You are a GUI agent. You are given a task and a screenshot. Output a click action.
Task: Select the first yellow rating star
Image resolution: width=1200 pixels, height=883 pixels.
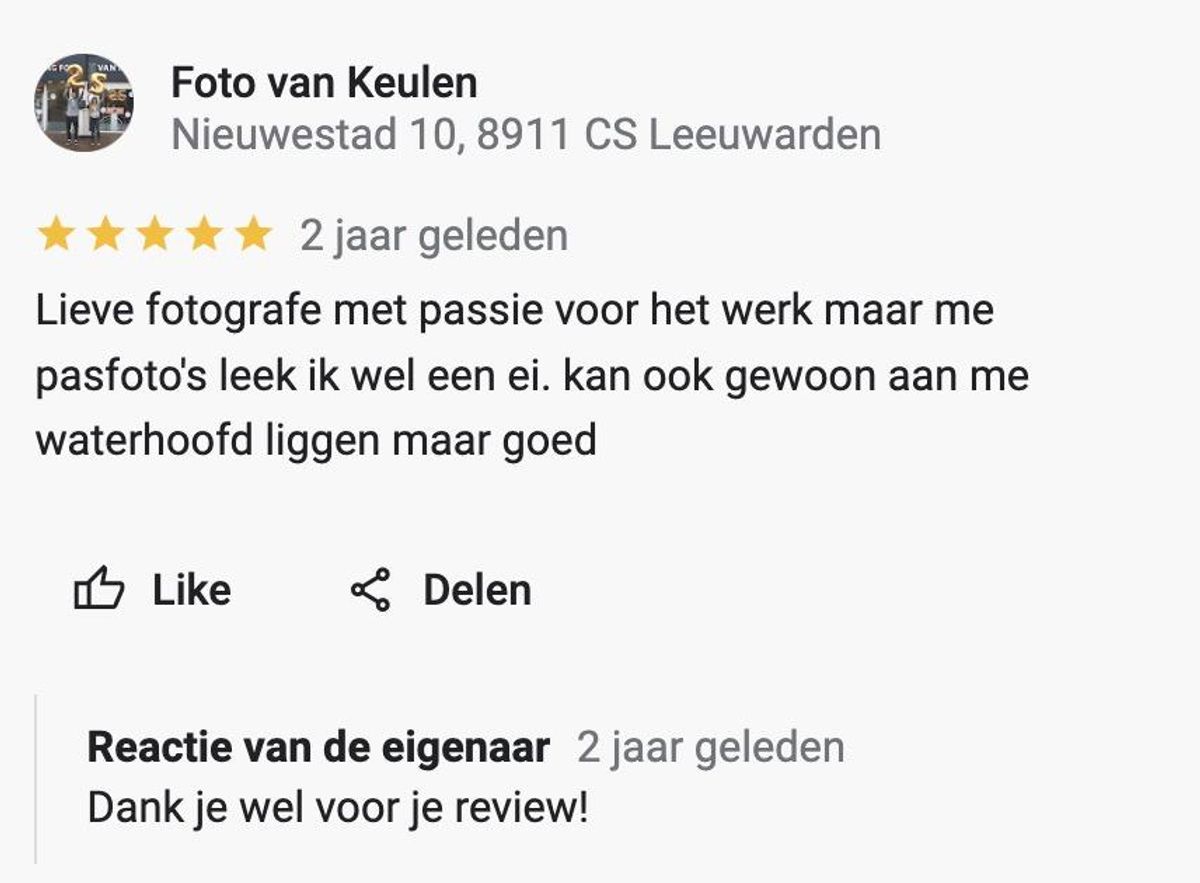[55, 235]
